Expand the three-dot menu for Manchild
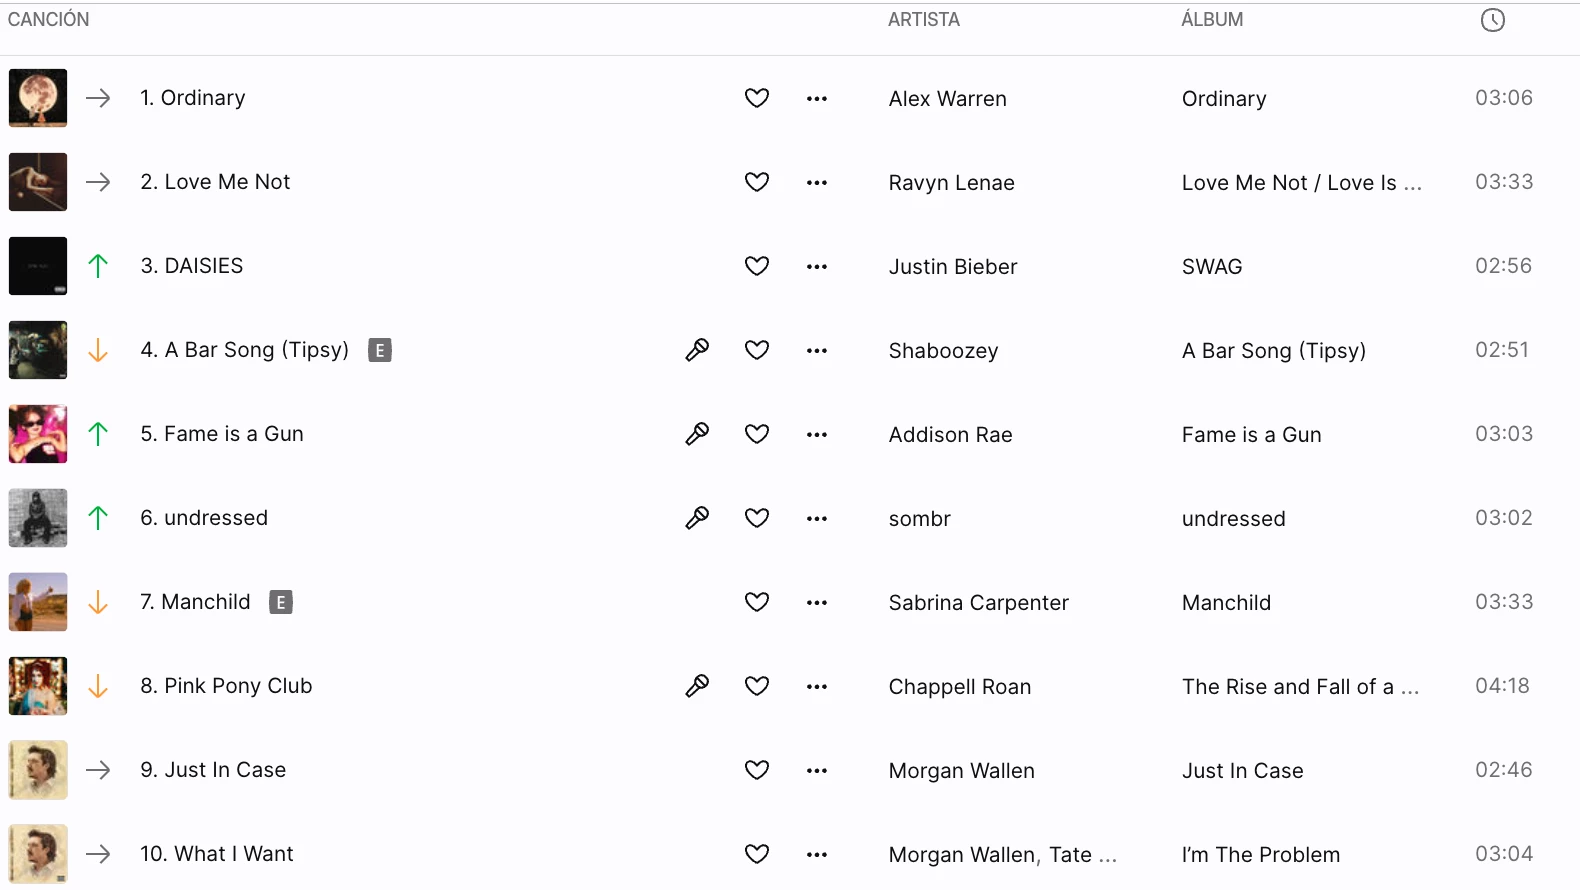Image resolution: width=1580 pixels, height=890 pixels. pyautogui.click(x=817, y=603)
